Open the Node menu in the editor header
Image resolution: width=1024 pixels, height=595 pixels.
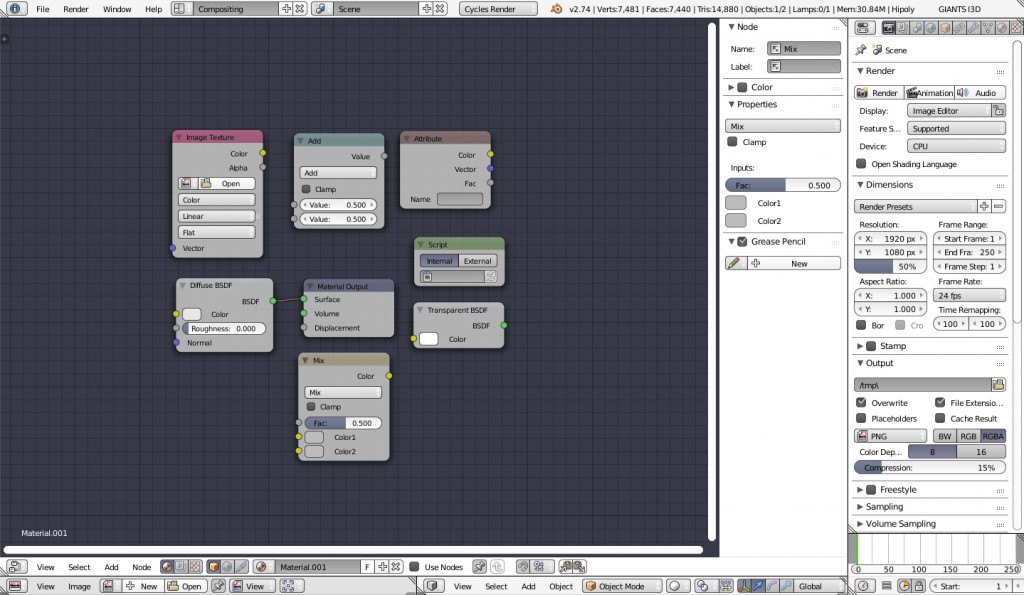pyautogui.click(x=139, y=566)
